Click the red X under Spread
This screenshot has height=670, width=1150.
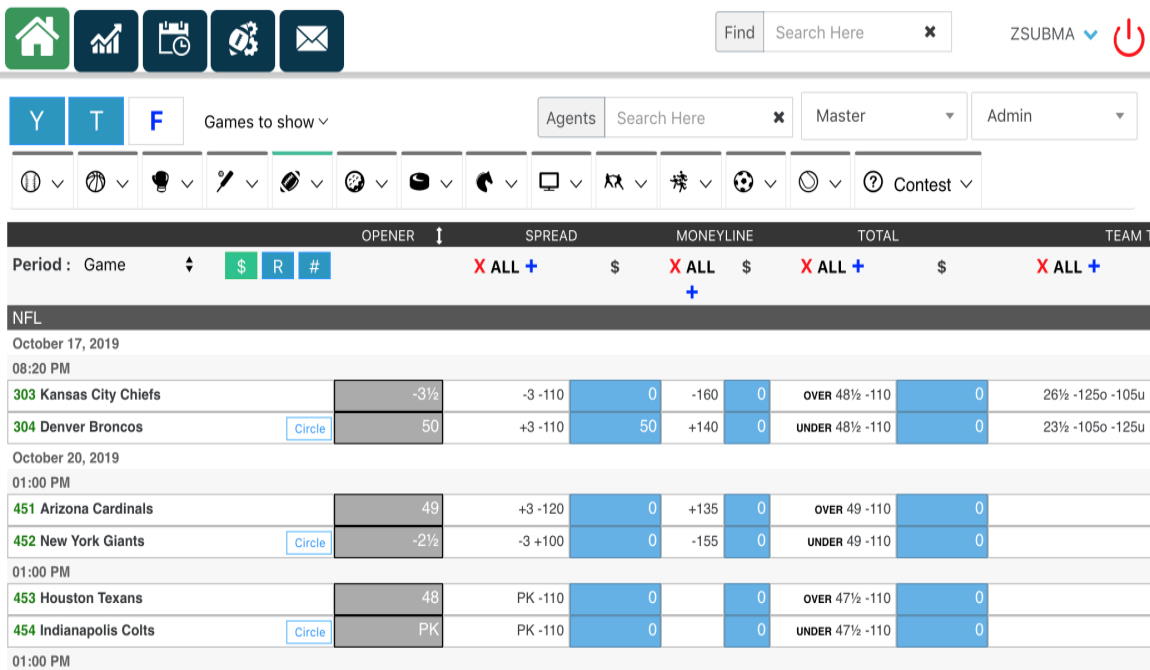(x=480, y=267)
